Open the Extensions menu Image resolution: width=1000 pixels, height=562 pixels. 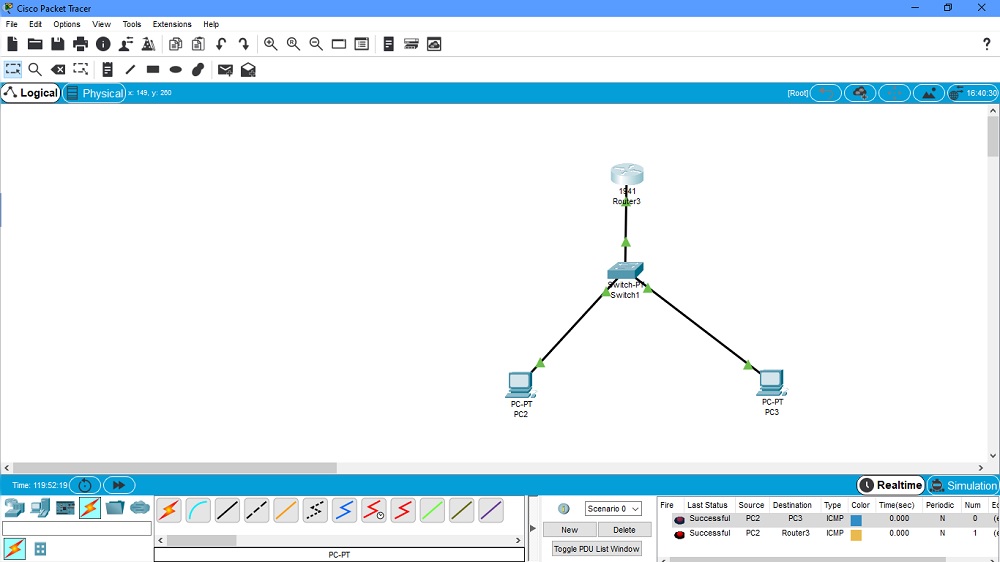point(172,24)
